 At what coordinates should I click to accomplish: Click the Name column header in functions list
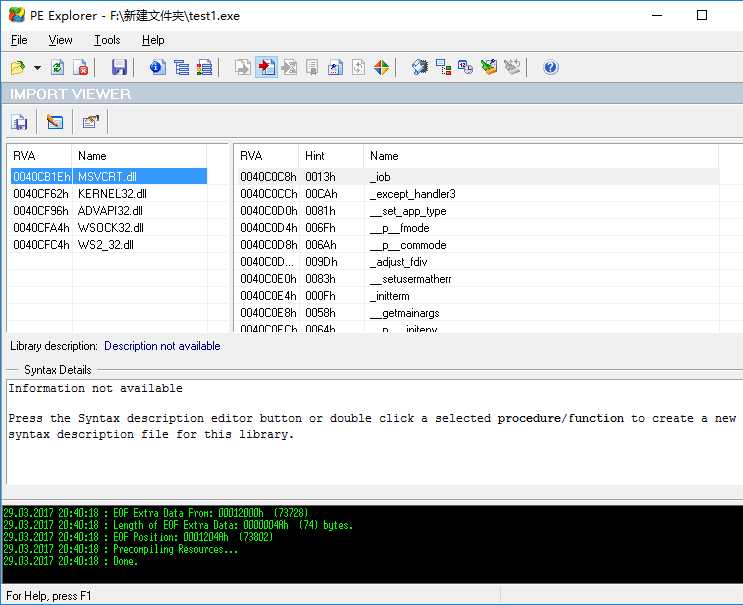[541, 156]
